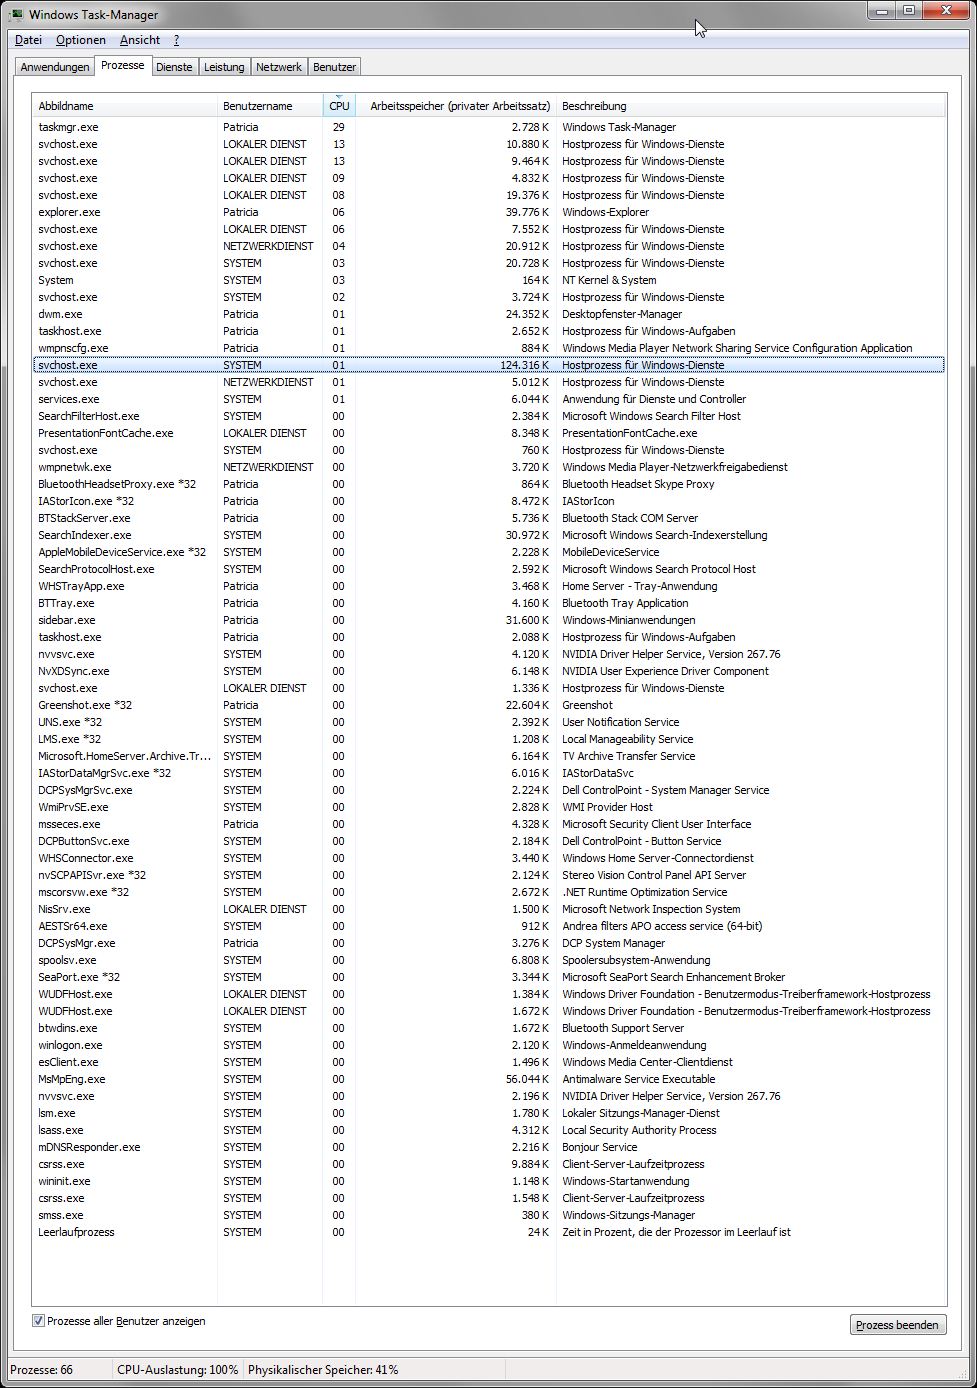Sort by Arbeitsspeicher column header

coord(456,106)
